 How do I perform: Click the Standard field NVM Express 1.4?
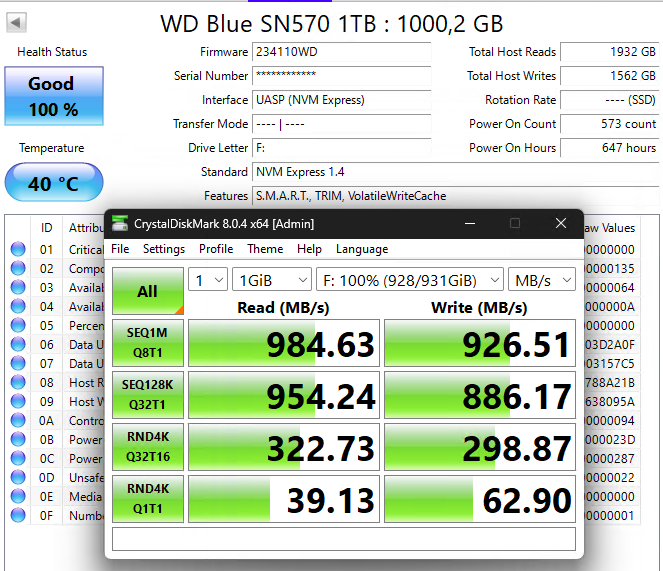point(455,172)
